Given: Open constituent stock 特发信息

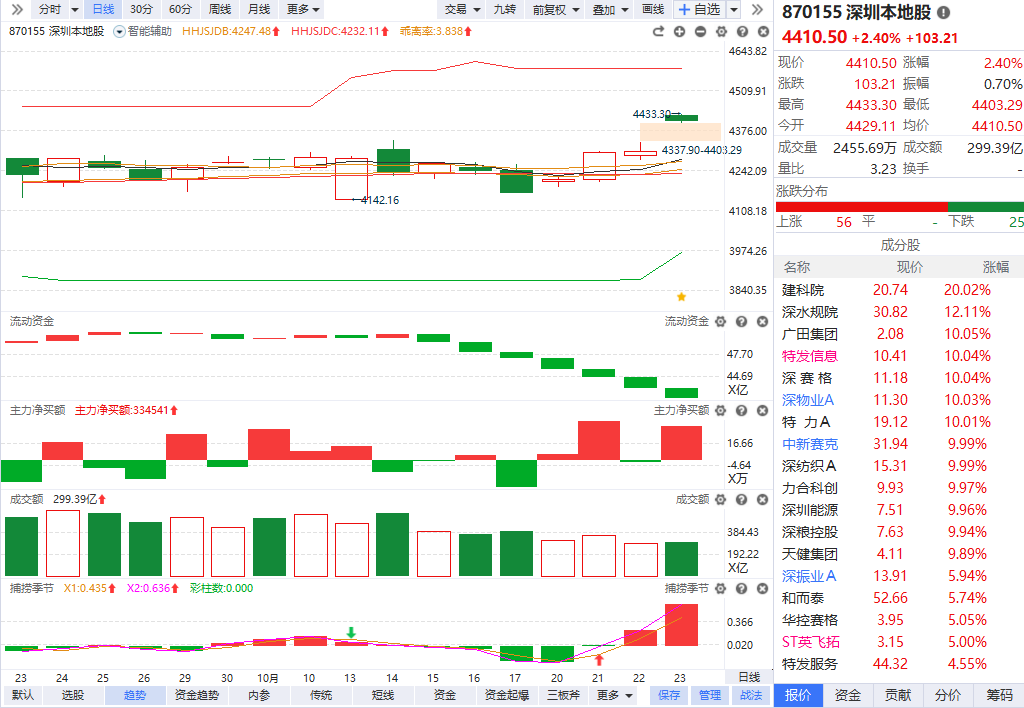Looking at the screenshot, I should point(810,357).
